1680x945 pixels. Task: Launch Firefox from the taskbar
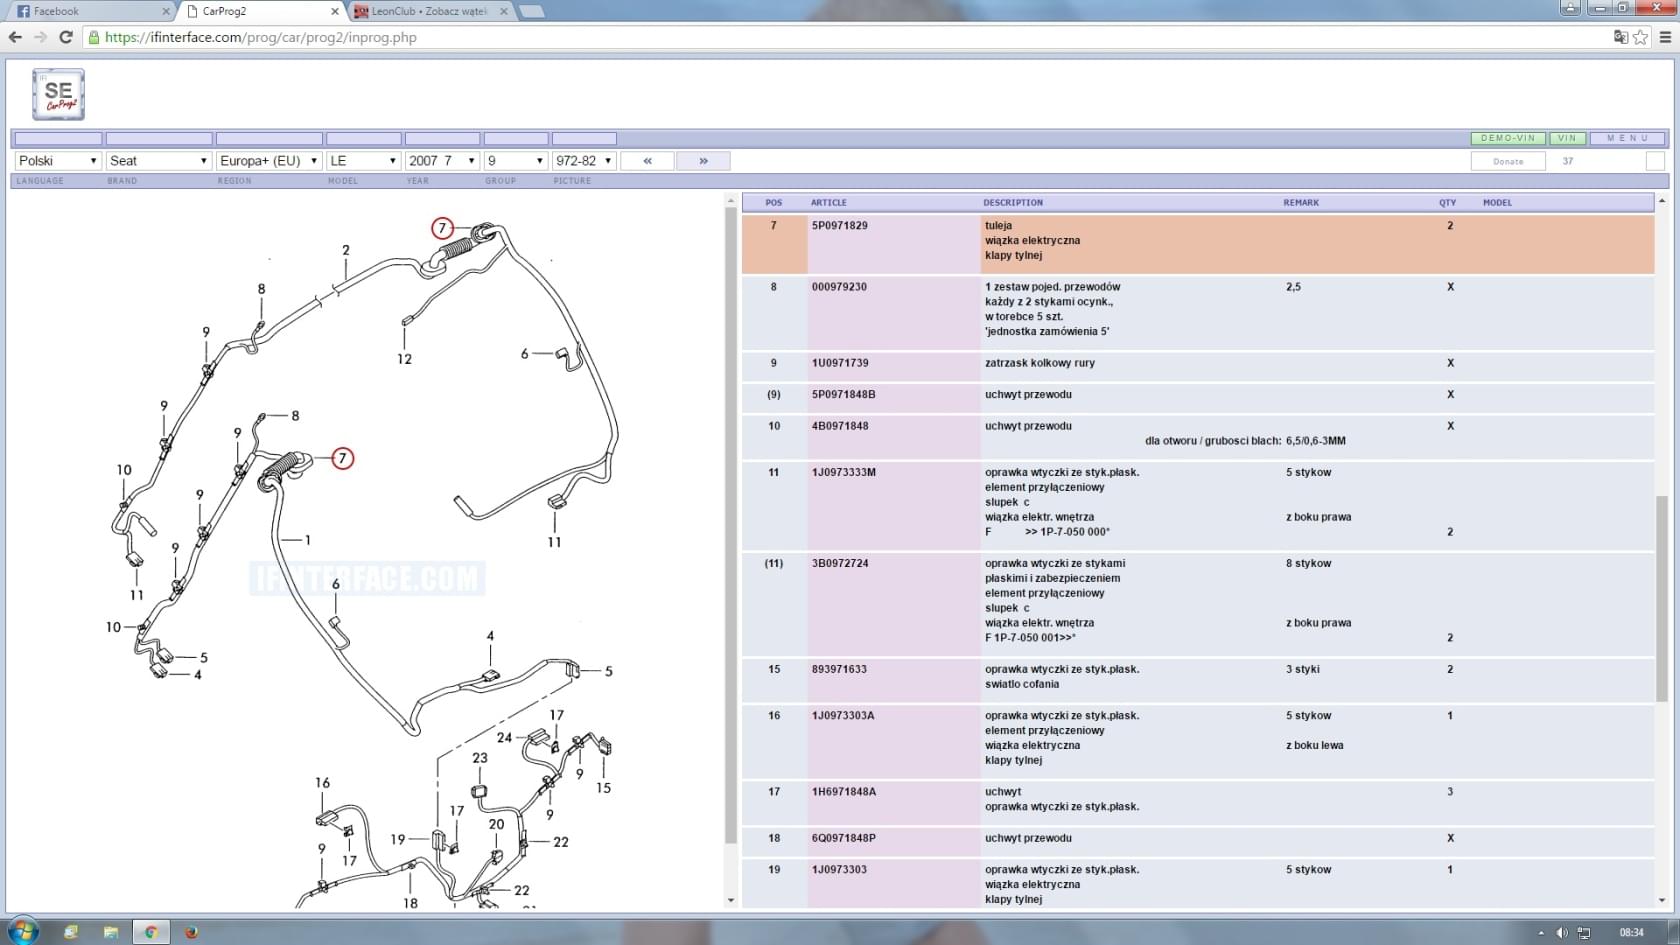(191, 932)
